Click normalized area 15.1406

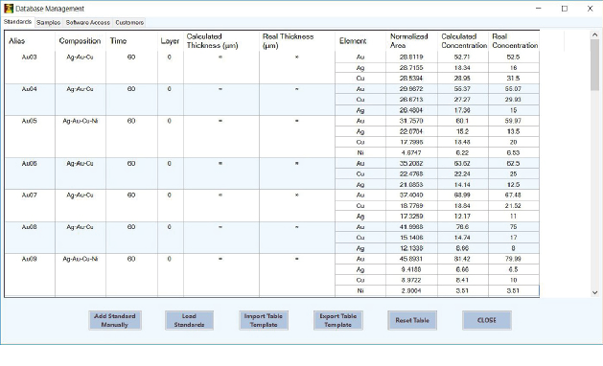[411, 238]
